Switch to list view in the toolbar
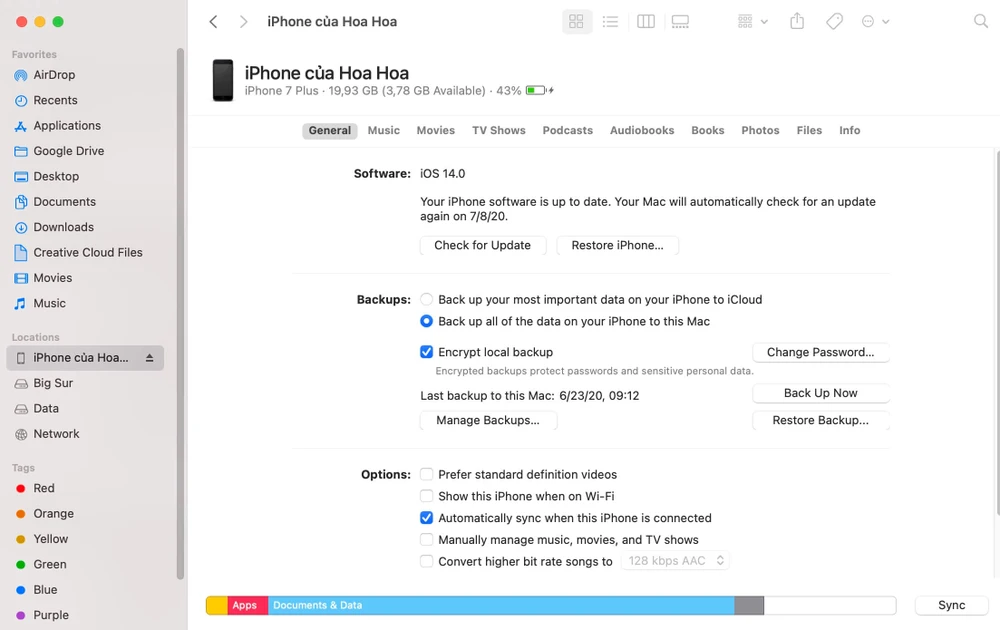Image resolution: width=1000 pixels, height=630 pixels. coord(610,21)
